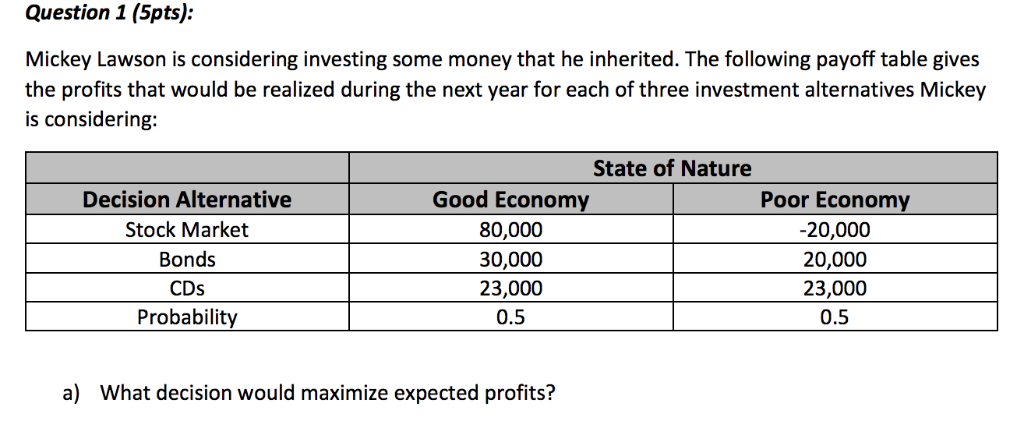Select CDs 23,000 under Poor Economy
The width and height of the screenshot is (1024, 421).
click(835, 288)
